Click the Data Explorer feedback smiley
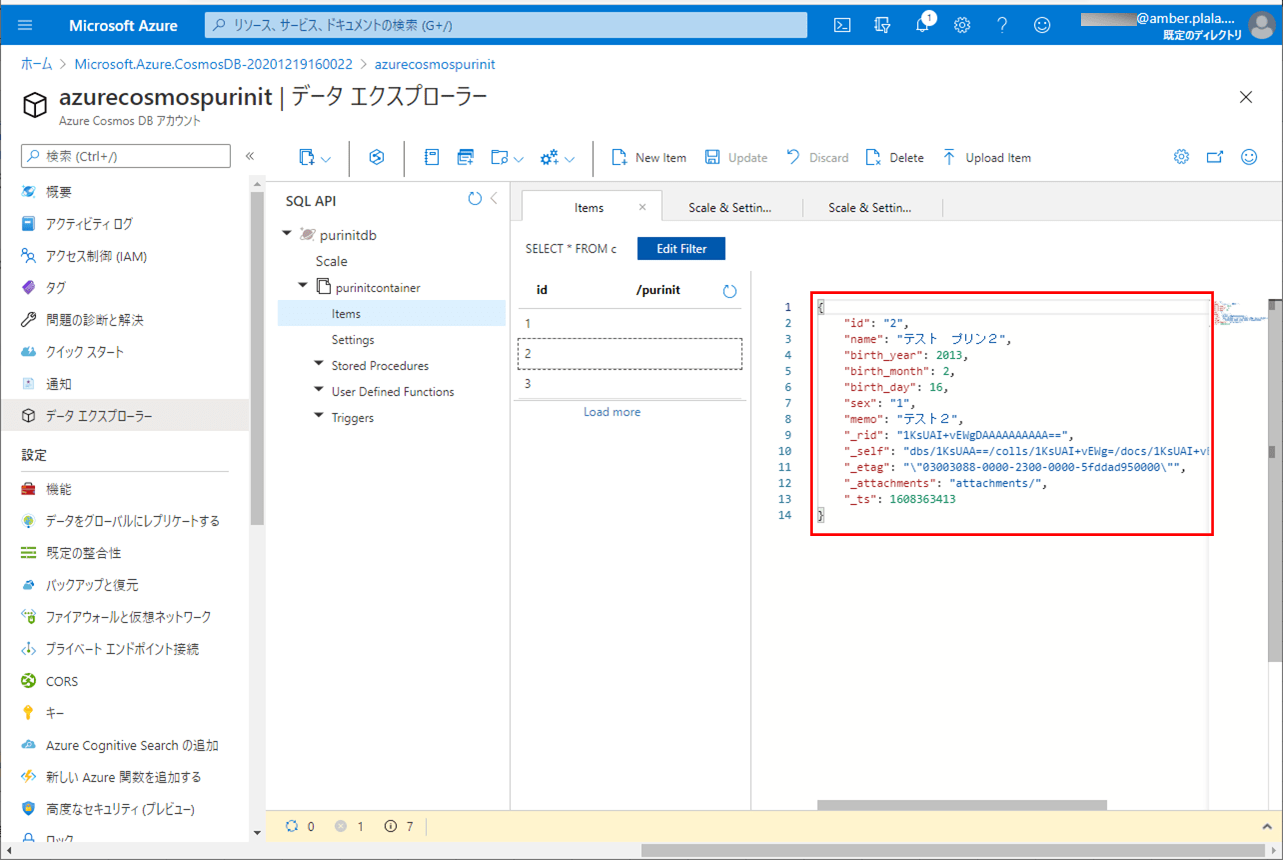Viewport: 1283px width, 860px height. coord(1249,157)
